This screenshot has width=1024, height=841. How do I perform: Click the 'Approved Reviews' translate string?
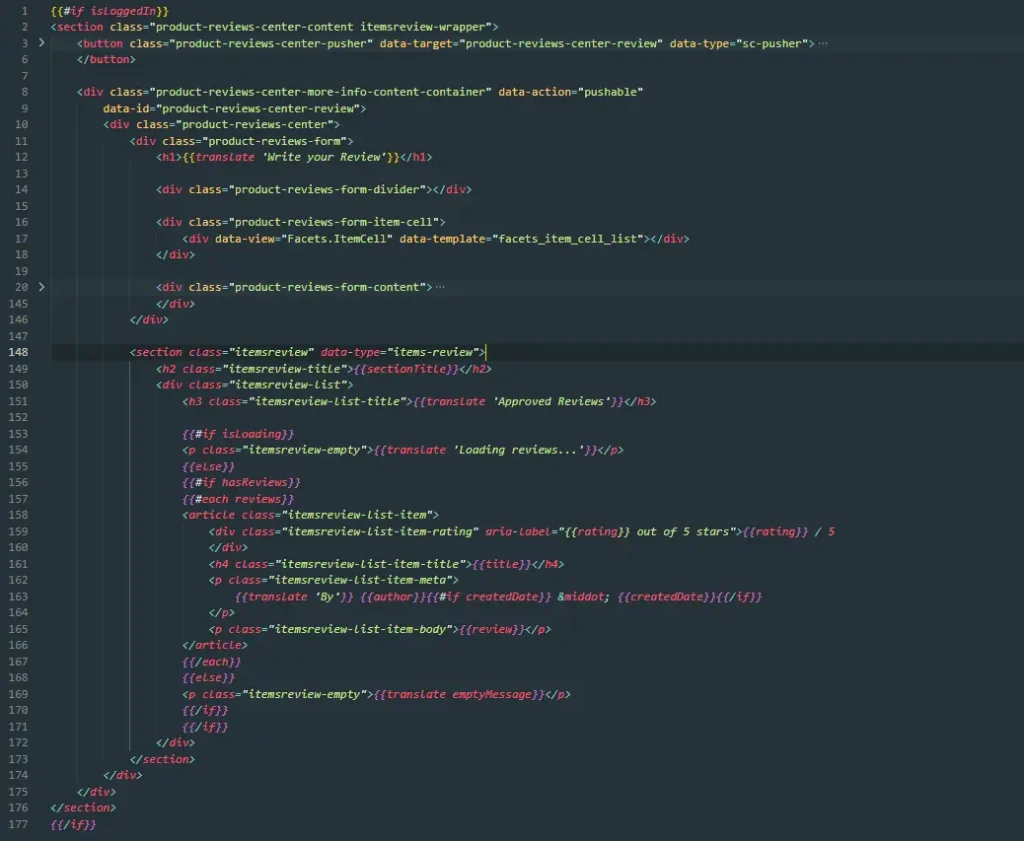click(x=551, y=402)
